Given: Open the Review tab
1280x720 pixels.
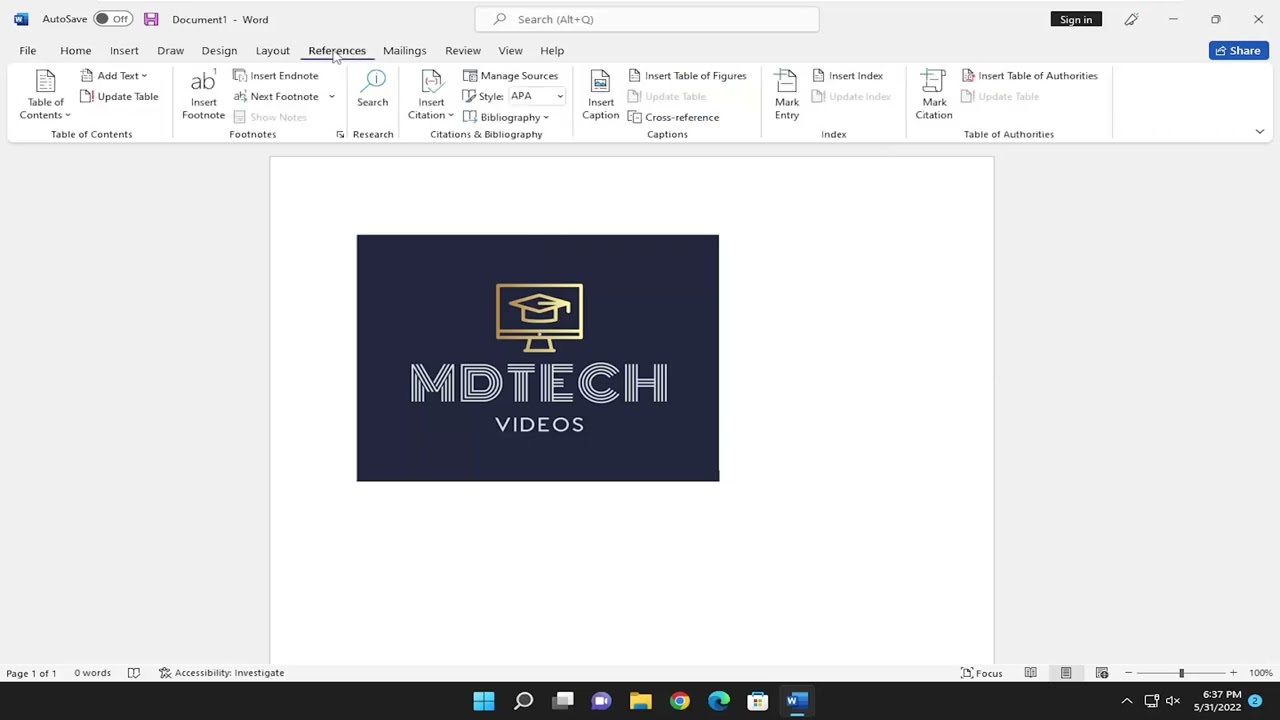Looking at the screenshot, I should click(x=463, y=50).
